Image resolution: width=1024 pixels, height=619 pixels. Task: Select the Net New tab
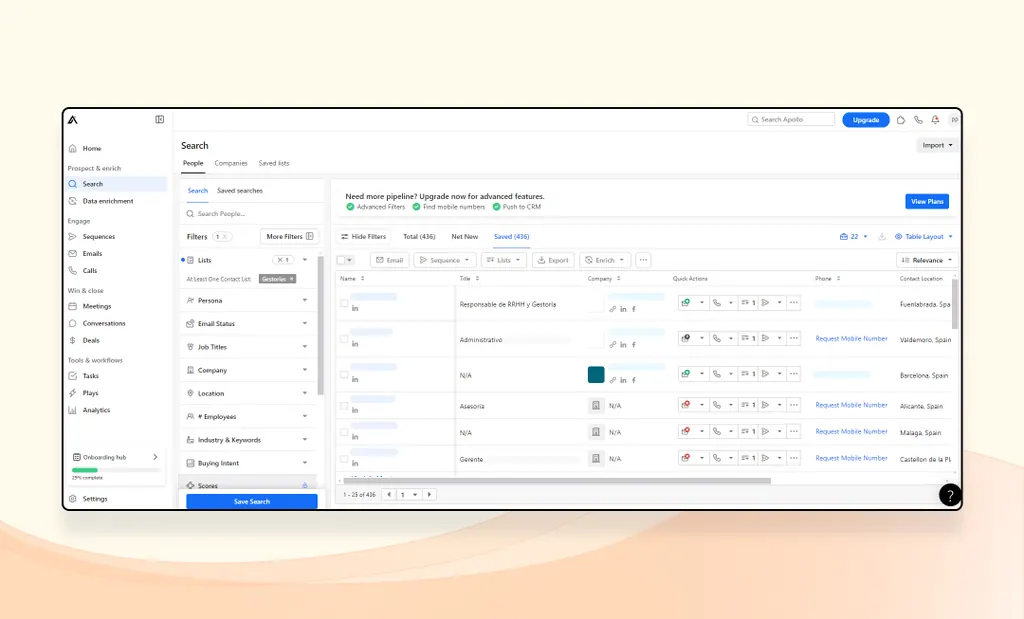[464, 236]
